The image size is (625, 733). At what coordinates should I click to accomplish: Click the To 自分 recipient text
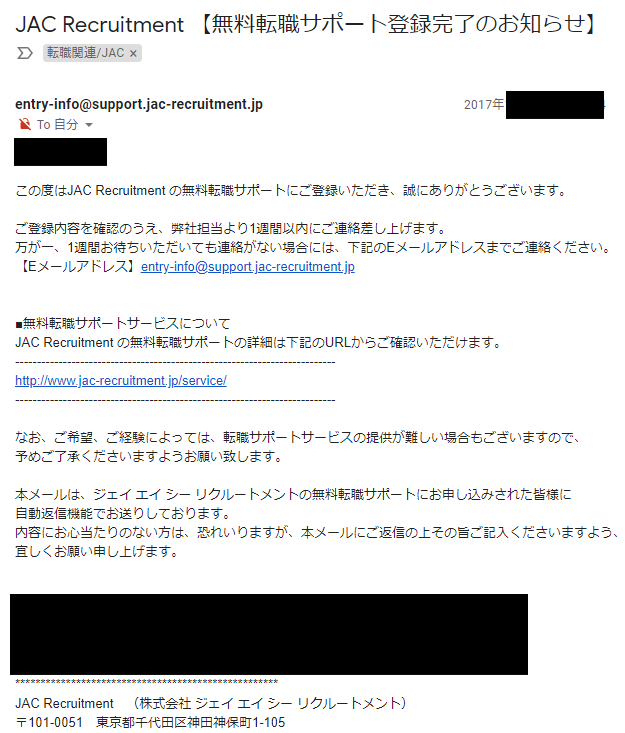(x=57, y=124)
